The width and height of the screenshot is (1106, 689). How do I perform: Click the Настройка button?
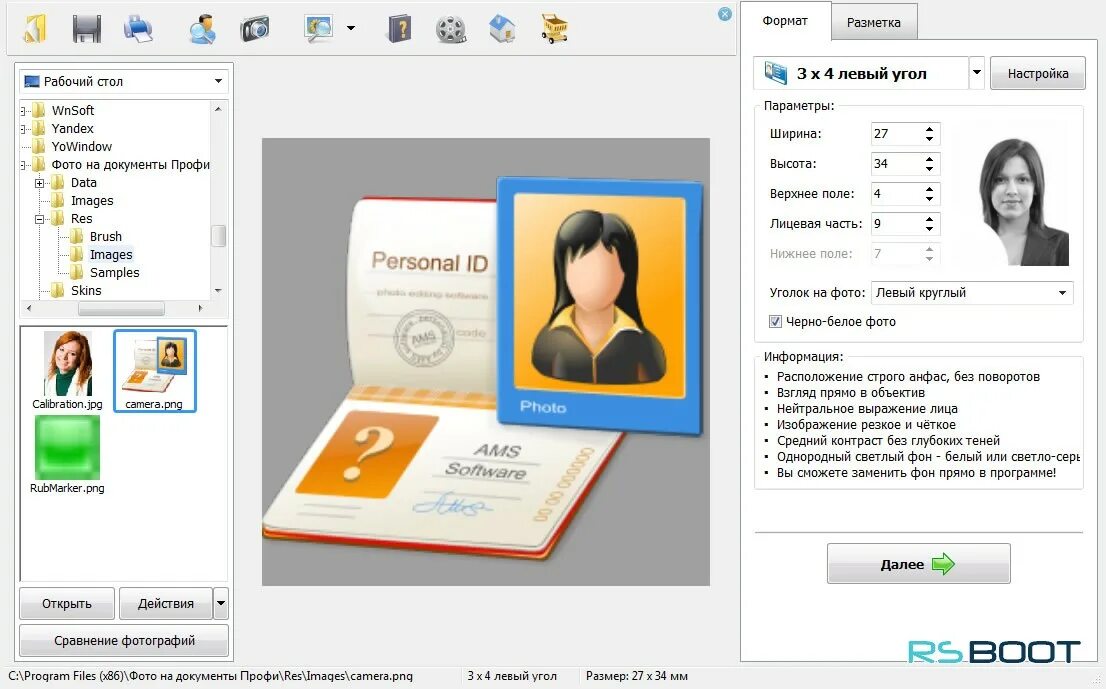1038,73
